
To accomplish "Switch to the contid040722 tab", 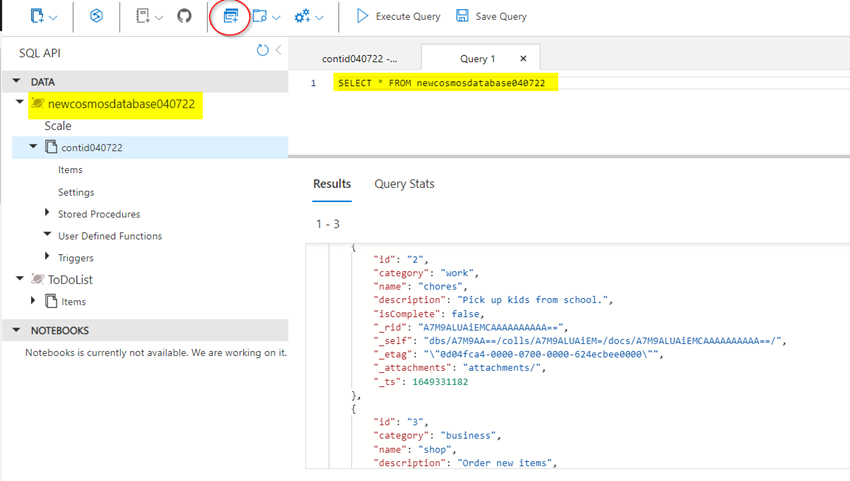I will 359,59.
